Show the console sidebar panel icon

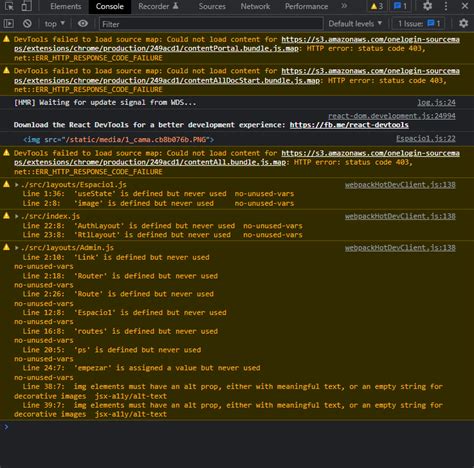[x=9, y=24]
